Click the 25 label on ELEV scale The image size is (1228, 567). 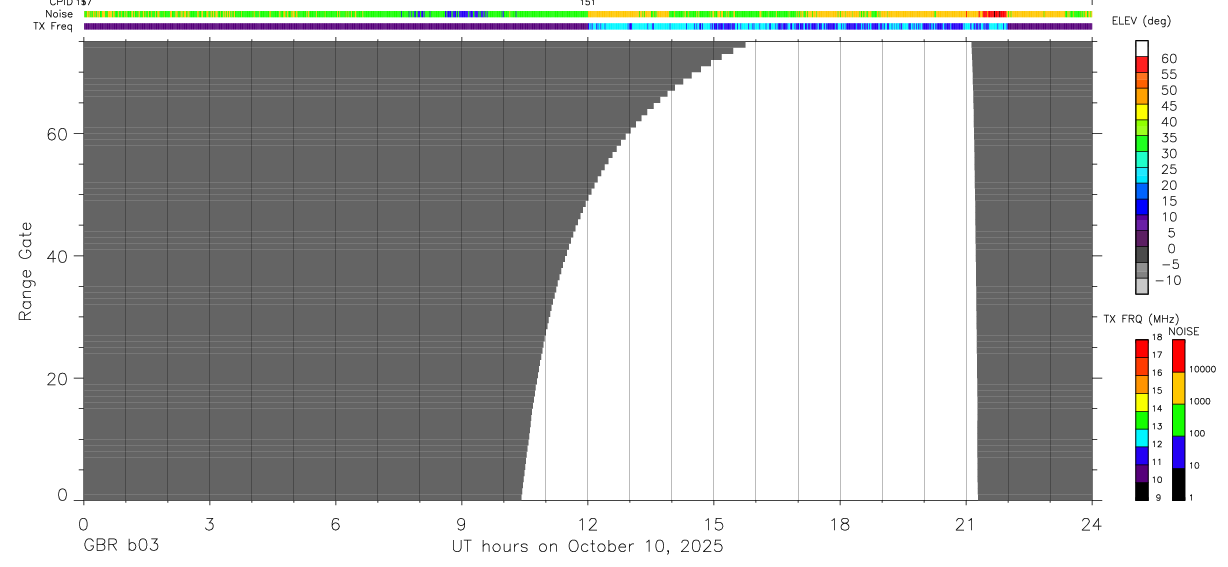click(x=1169, y=170)
